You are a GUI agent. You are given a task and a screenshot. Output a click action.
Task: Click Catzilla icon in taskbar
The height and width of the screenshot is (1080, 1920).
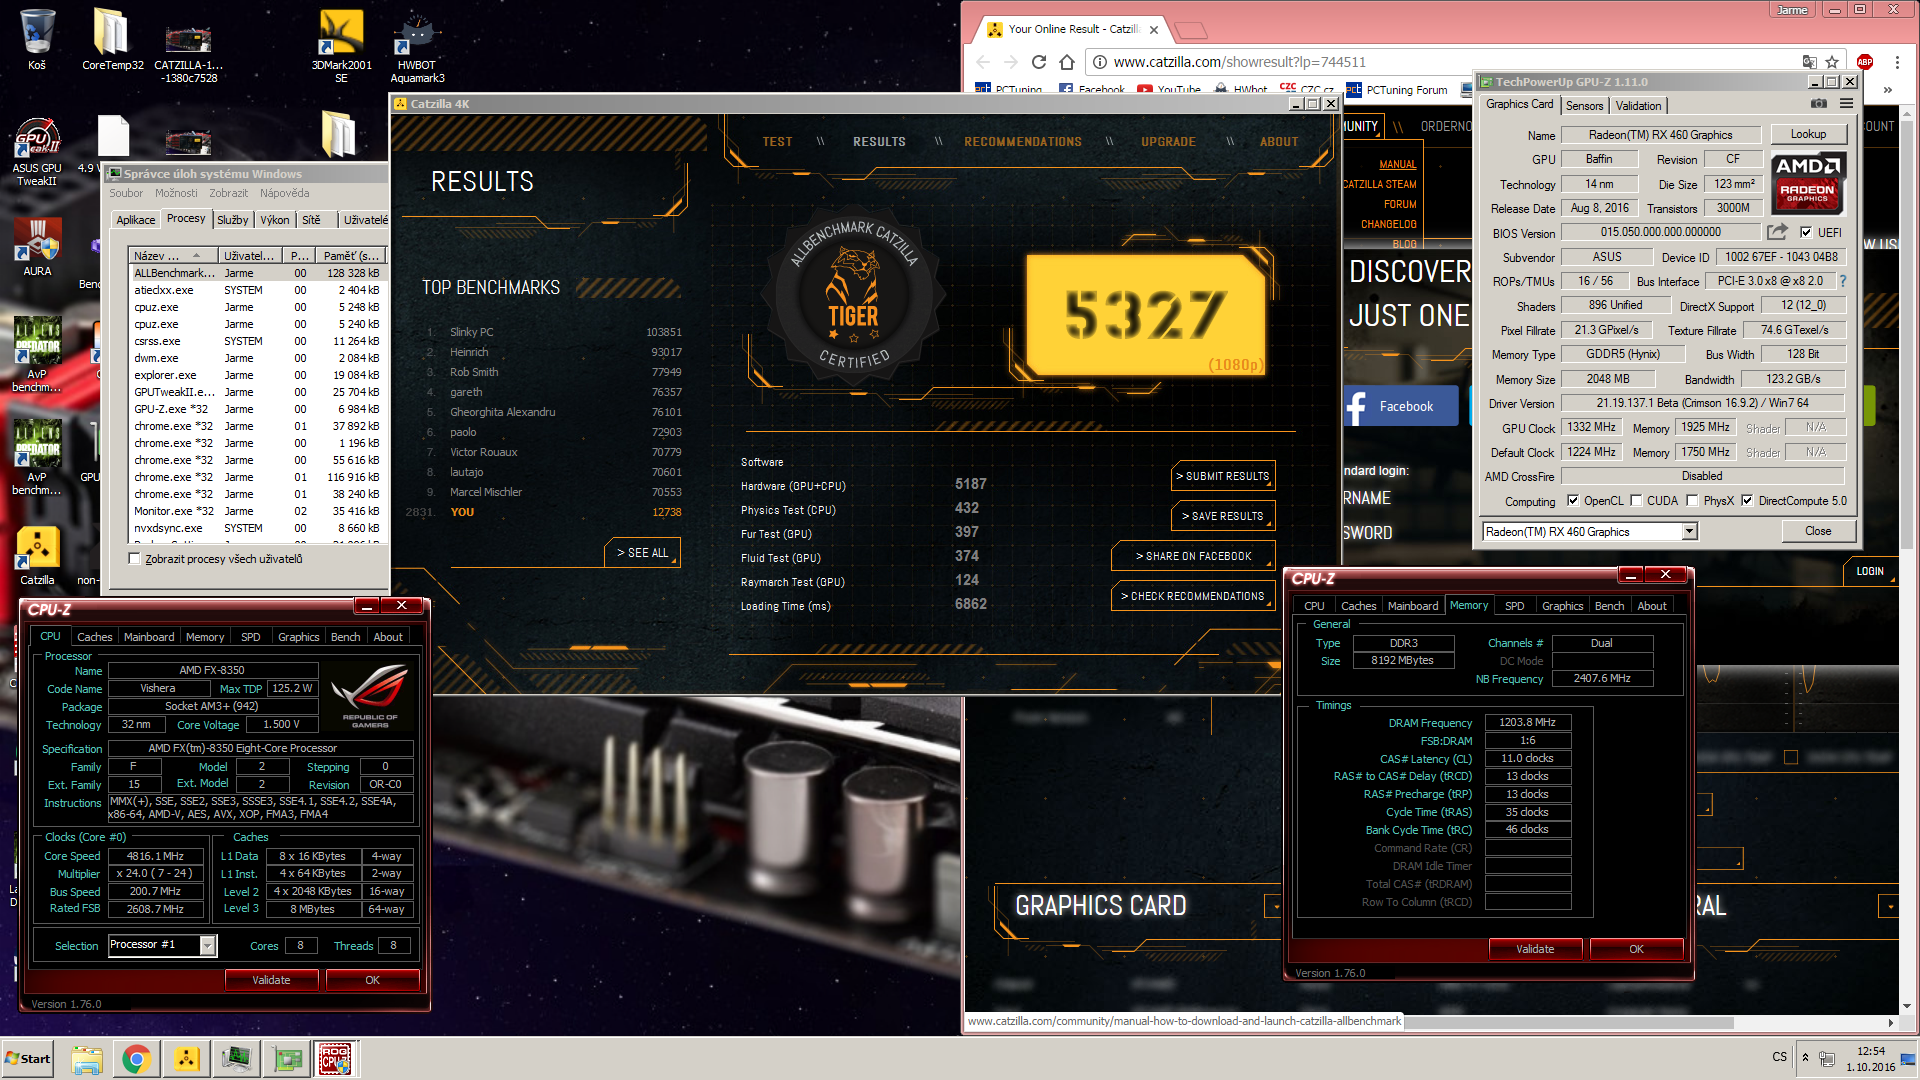click(x=186, y=1059)
